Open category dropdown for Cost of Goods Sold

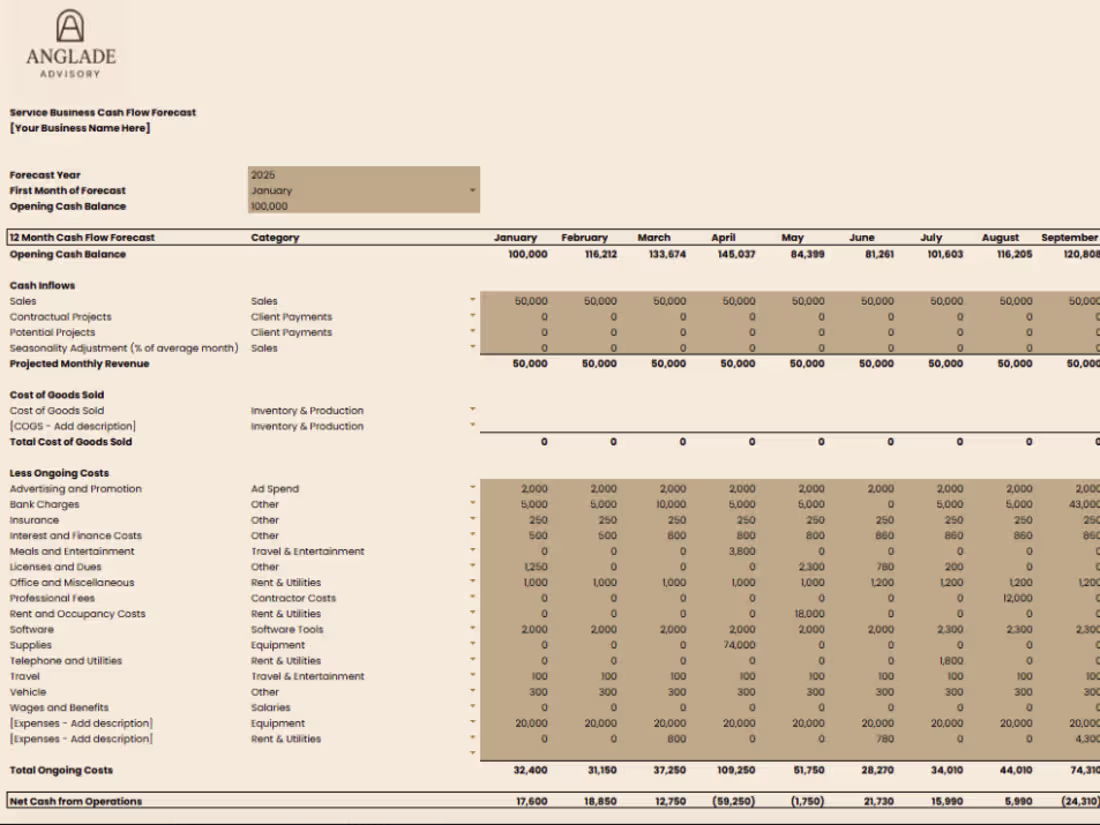(473, 409)
